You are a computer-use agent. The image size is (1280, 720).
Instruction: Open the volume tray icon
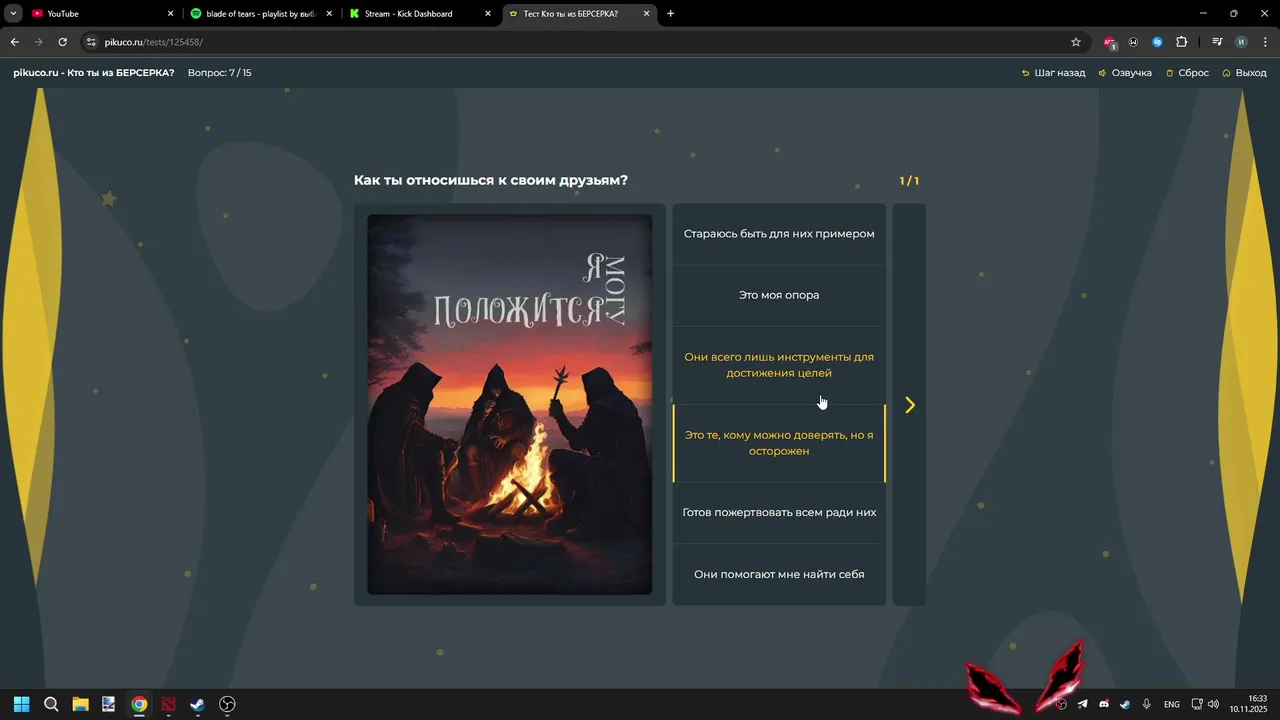(1213, 704)
